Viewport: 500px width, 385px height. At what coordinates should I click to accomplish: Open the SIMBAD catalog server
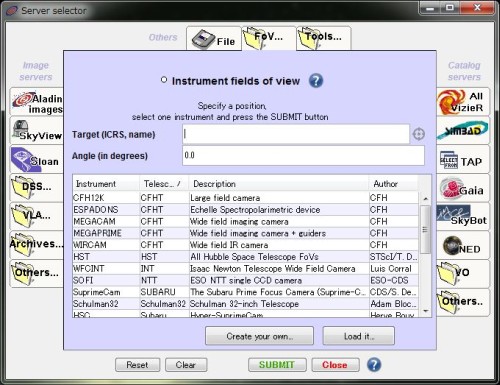click(463, 131)
